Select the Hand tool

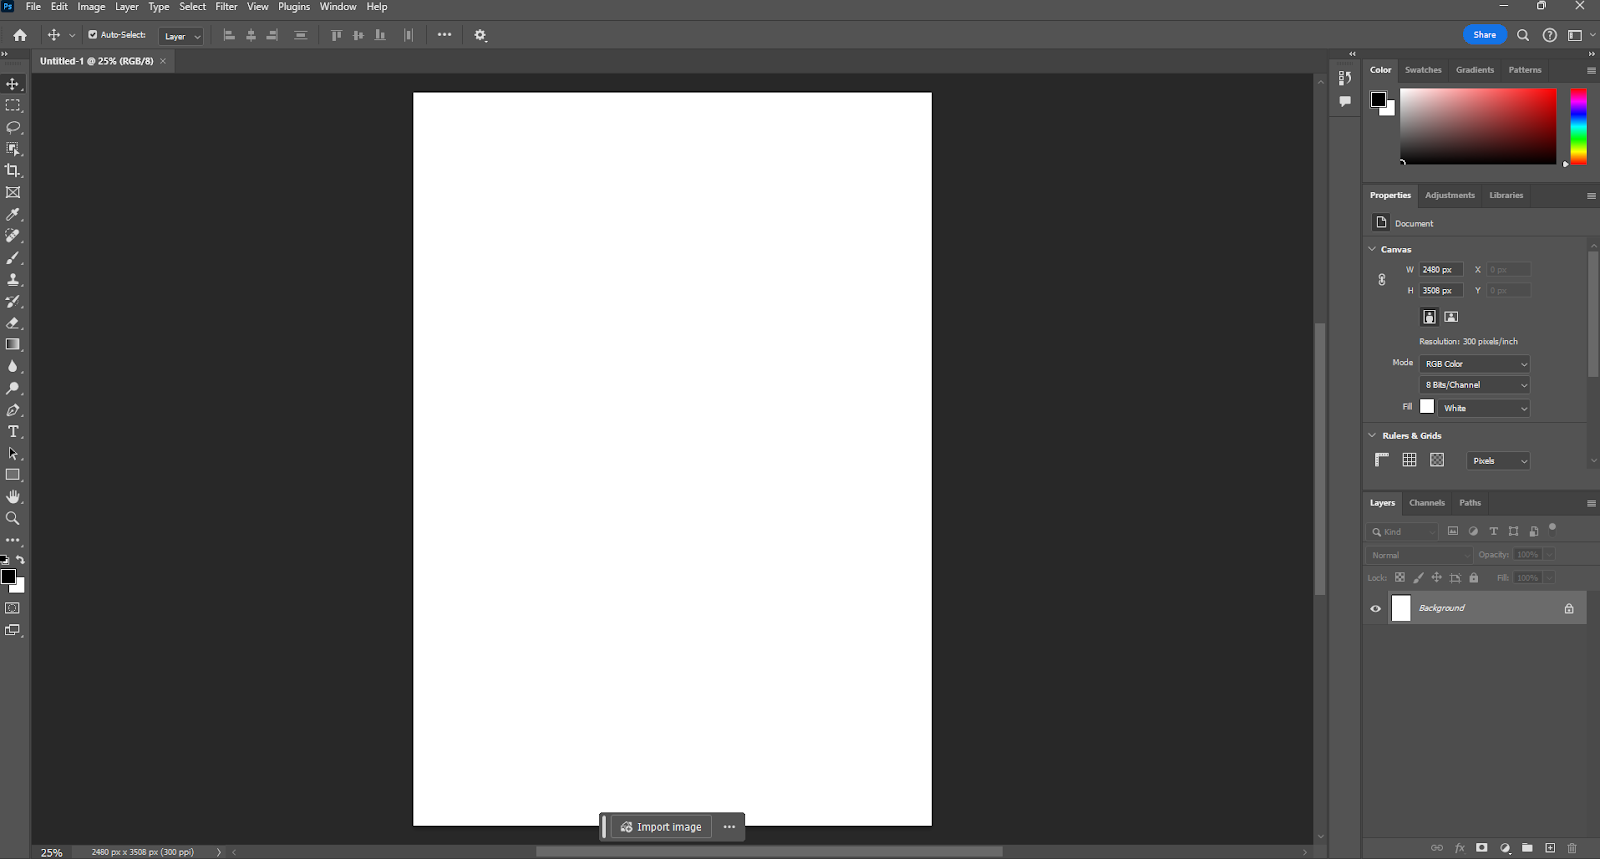tap(13, 497)
